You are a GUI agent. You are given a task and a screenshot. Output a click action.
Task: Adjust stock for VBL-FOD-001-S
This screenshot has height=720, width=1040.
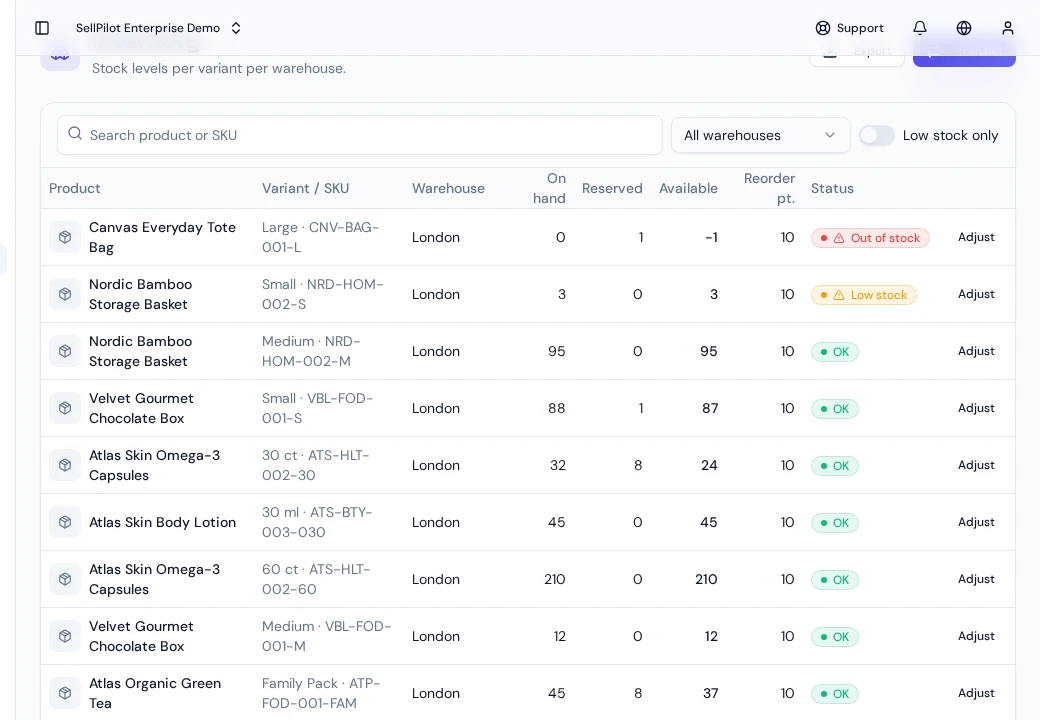(x=976, y=408)
